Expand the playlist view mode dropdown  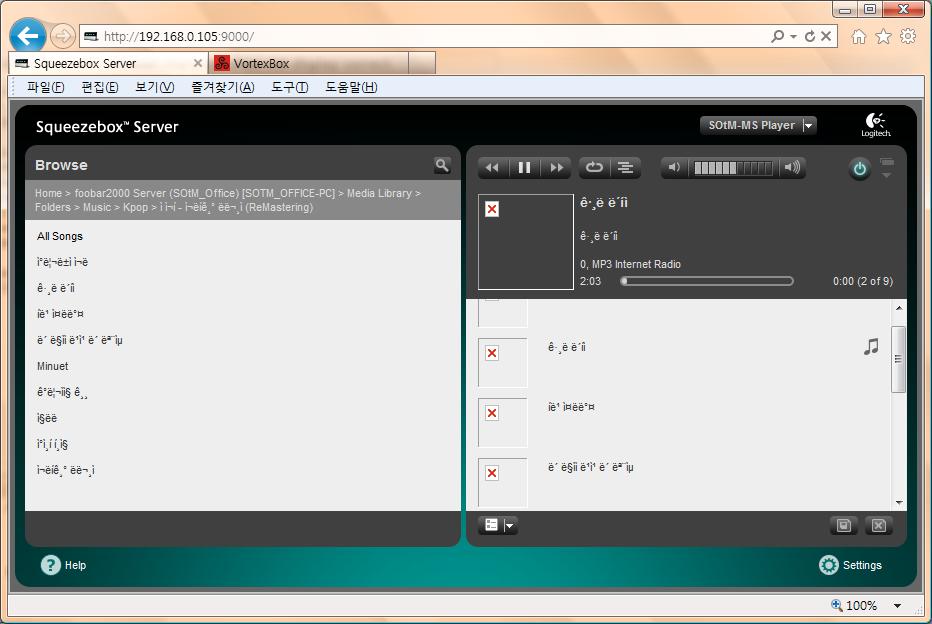click(x=510, y=525)
